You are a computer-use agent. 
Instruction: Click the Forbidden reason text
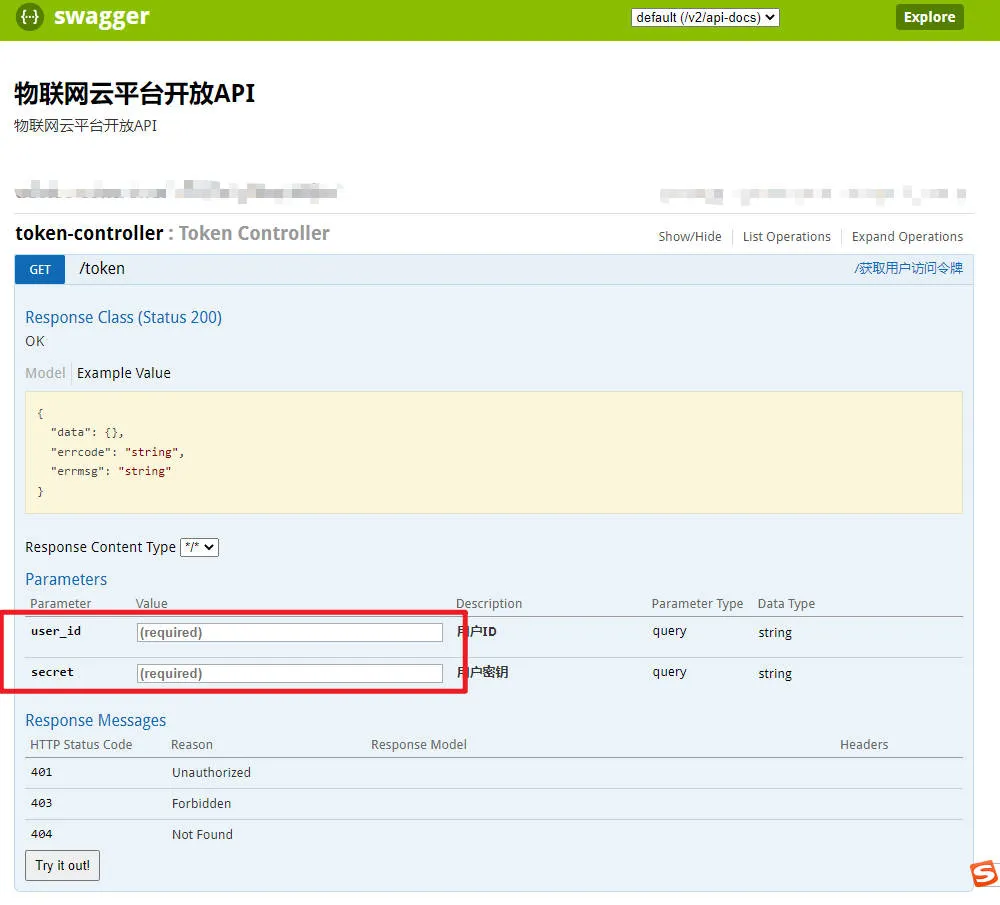(x=202, y=804)
